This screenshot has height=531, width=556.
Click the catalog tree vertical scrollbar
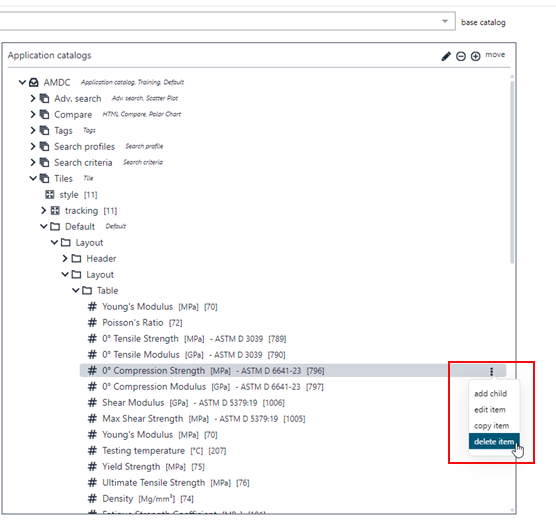(x=512, y=172)
